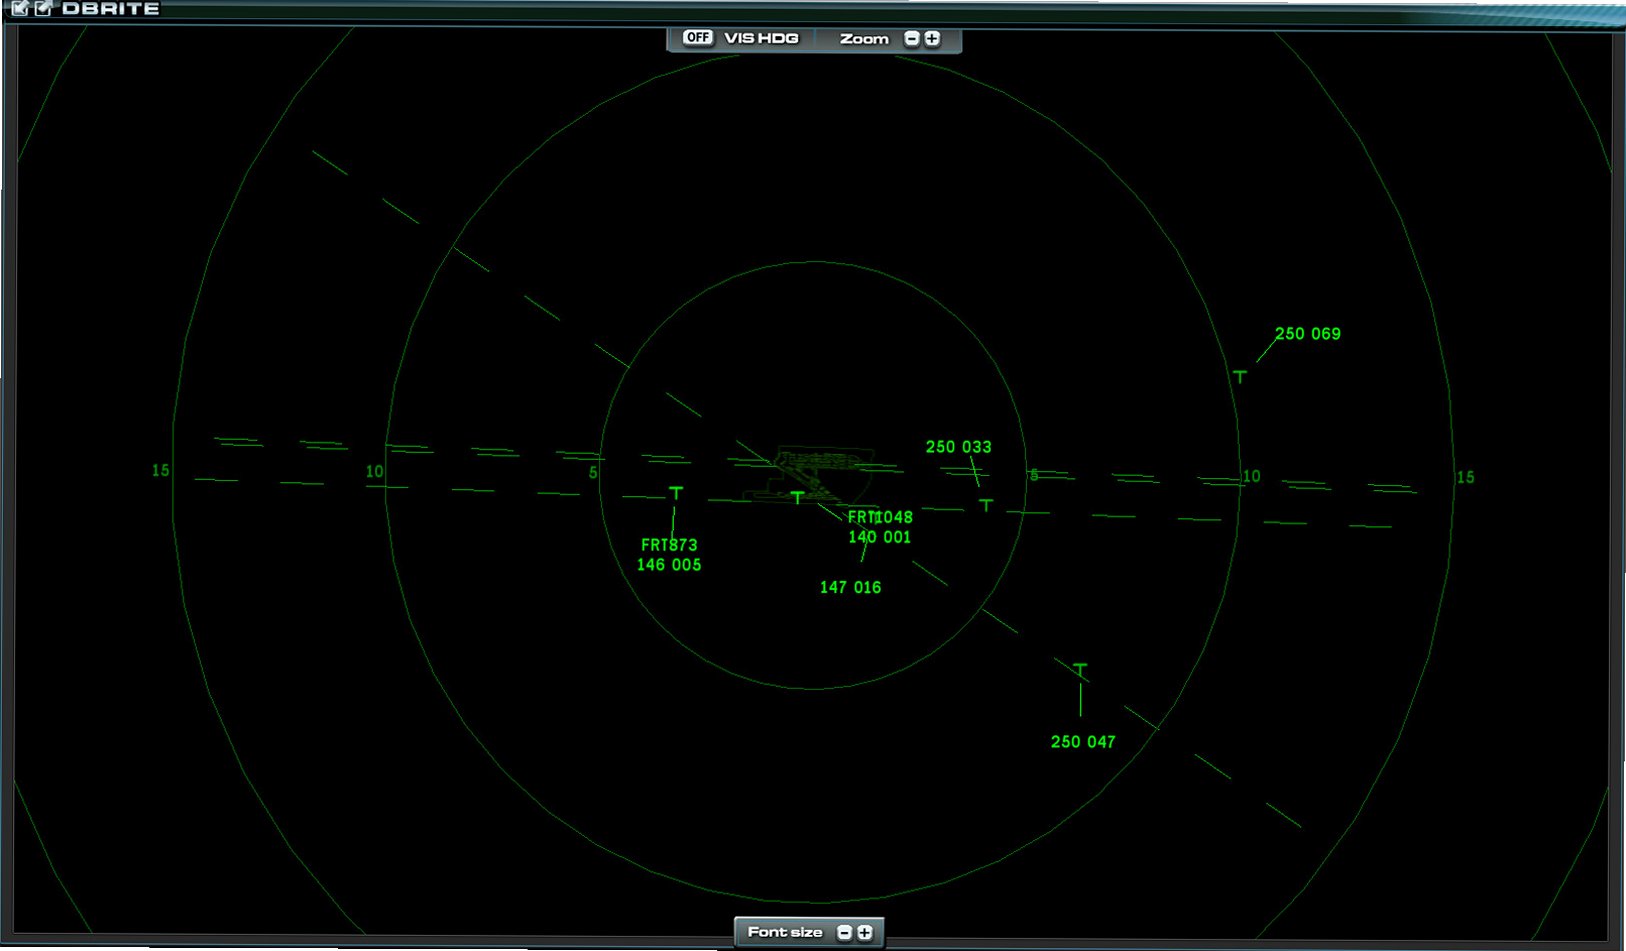
Task: Click the VIS HDG label
Action: click(761, 38)
